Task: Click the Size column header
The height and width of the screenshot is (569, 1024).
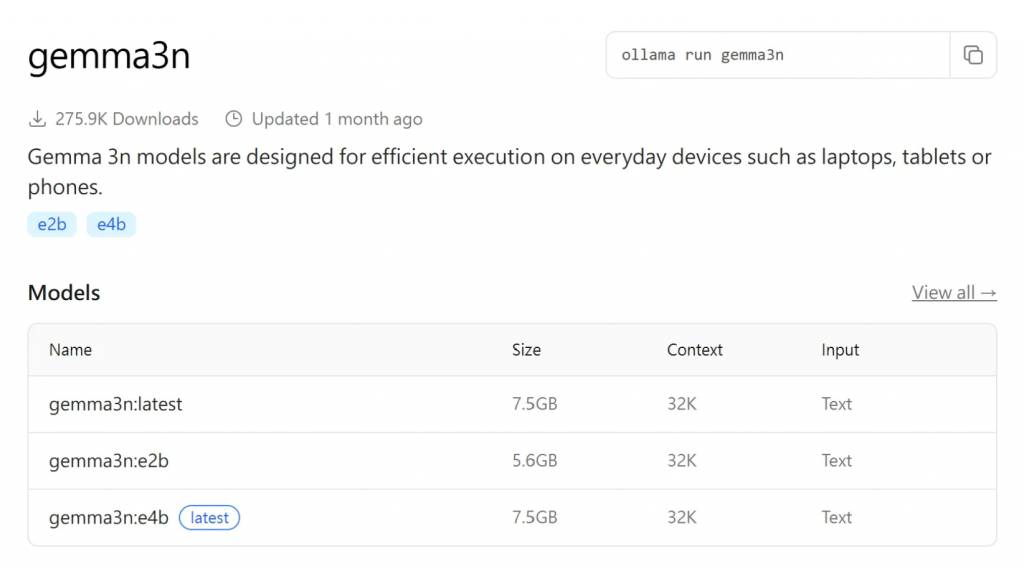Action: [526, 350]
